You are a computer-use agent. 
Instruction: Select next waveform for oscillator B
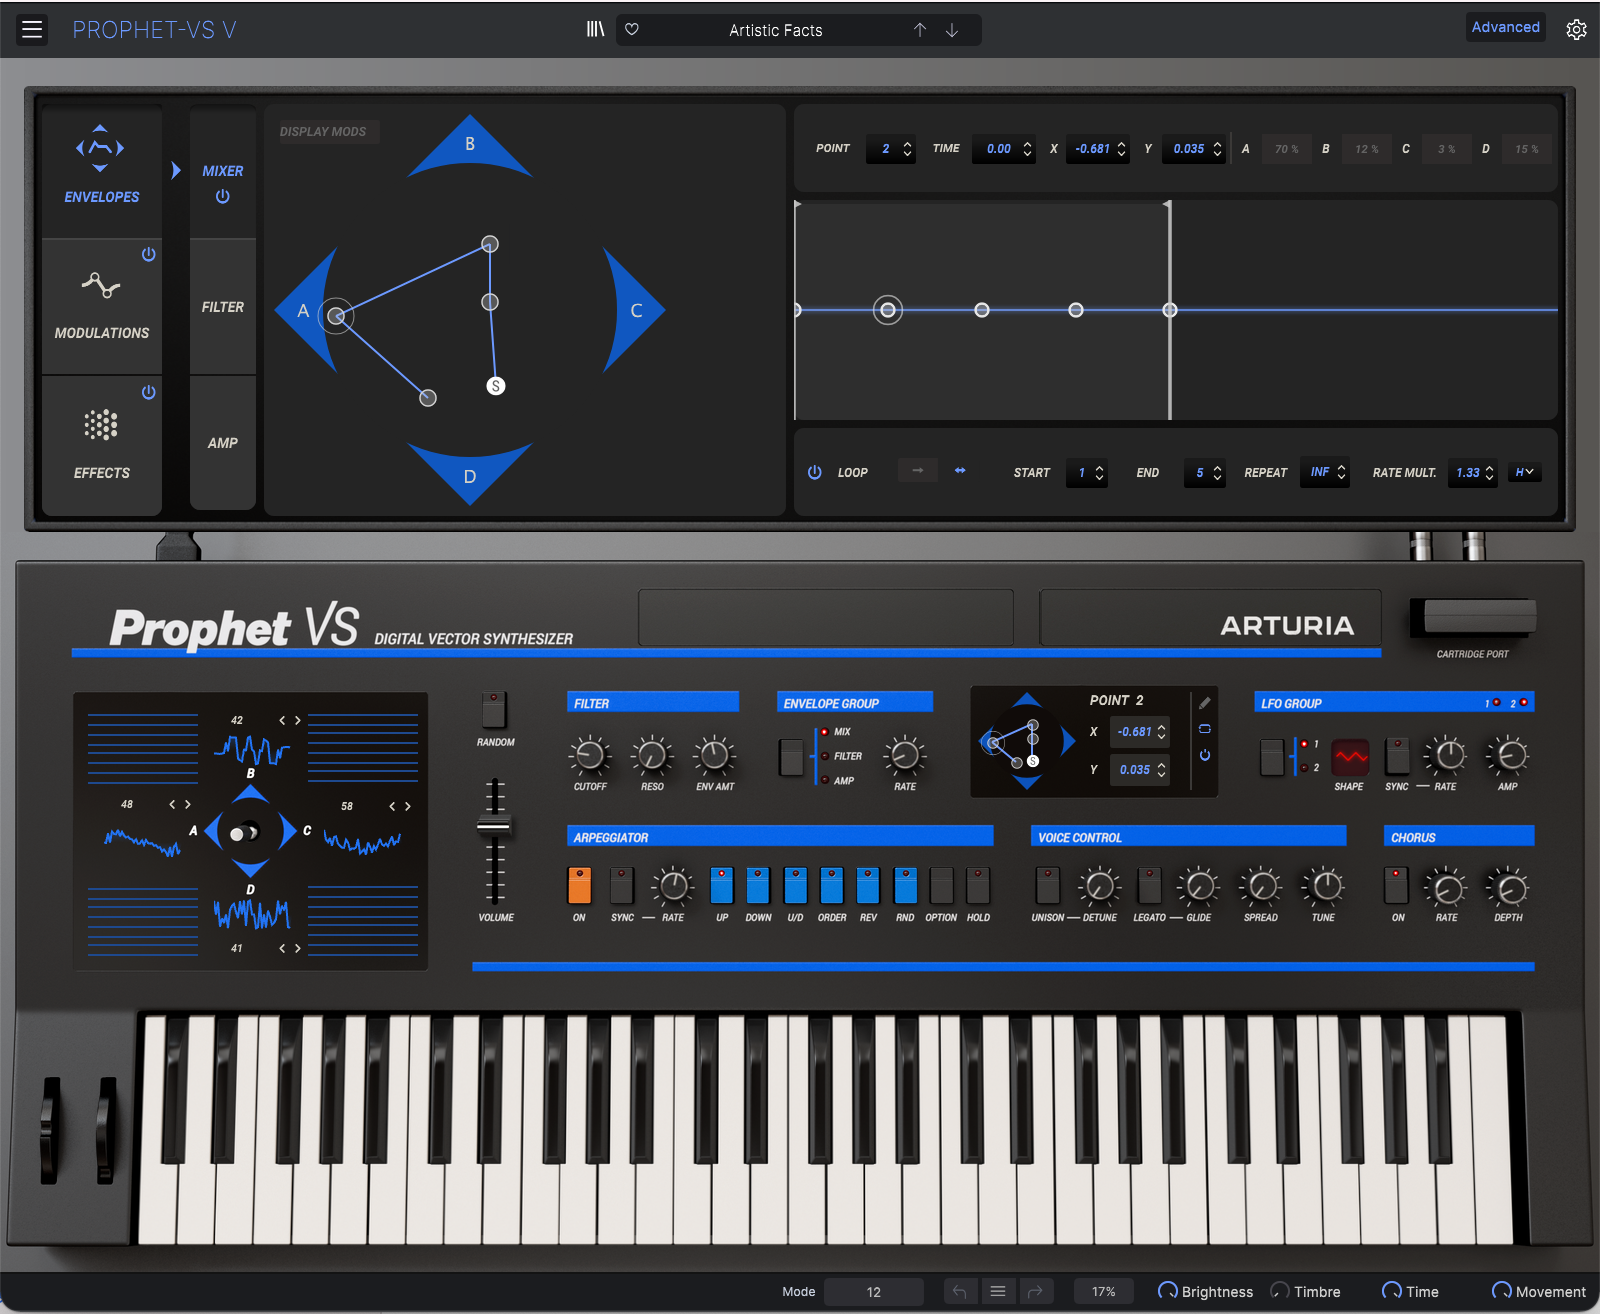tap(297, 720)
